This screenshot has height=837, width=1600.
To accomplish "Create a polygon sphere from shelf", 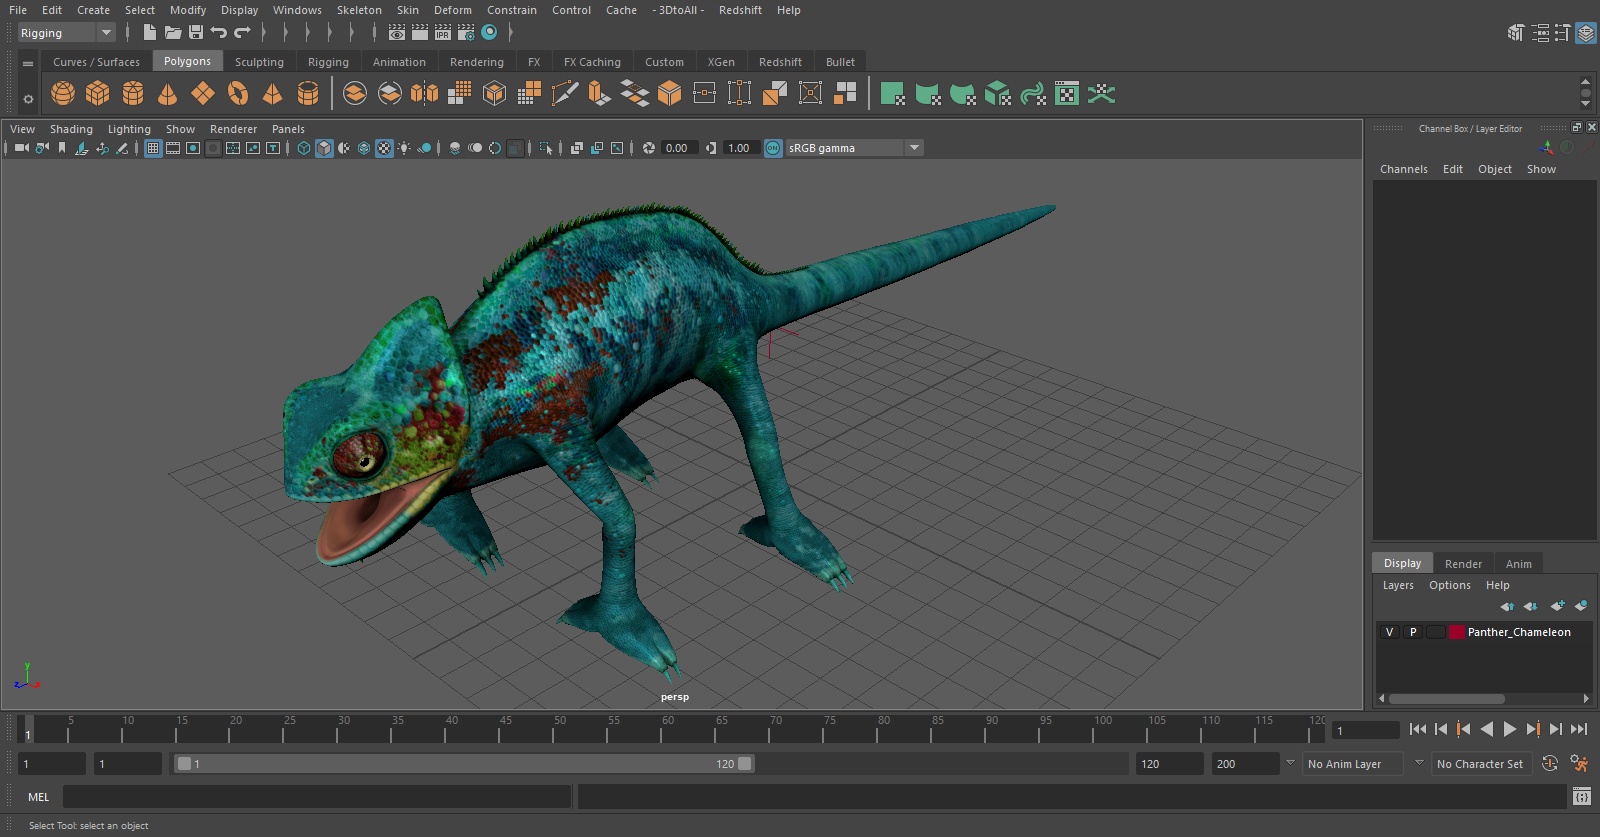I will click(63, 94).
